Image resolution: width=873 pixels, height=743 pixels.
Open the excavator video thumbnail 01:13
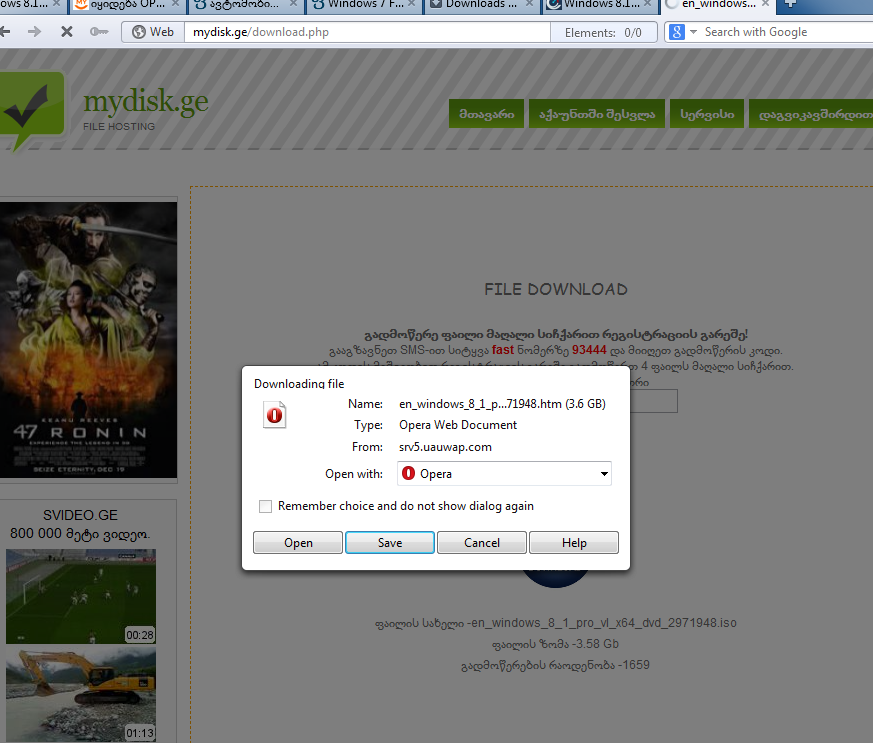click(81, 695)
